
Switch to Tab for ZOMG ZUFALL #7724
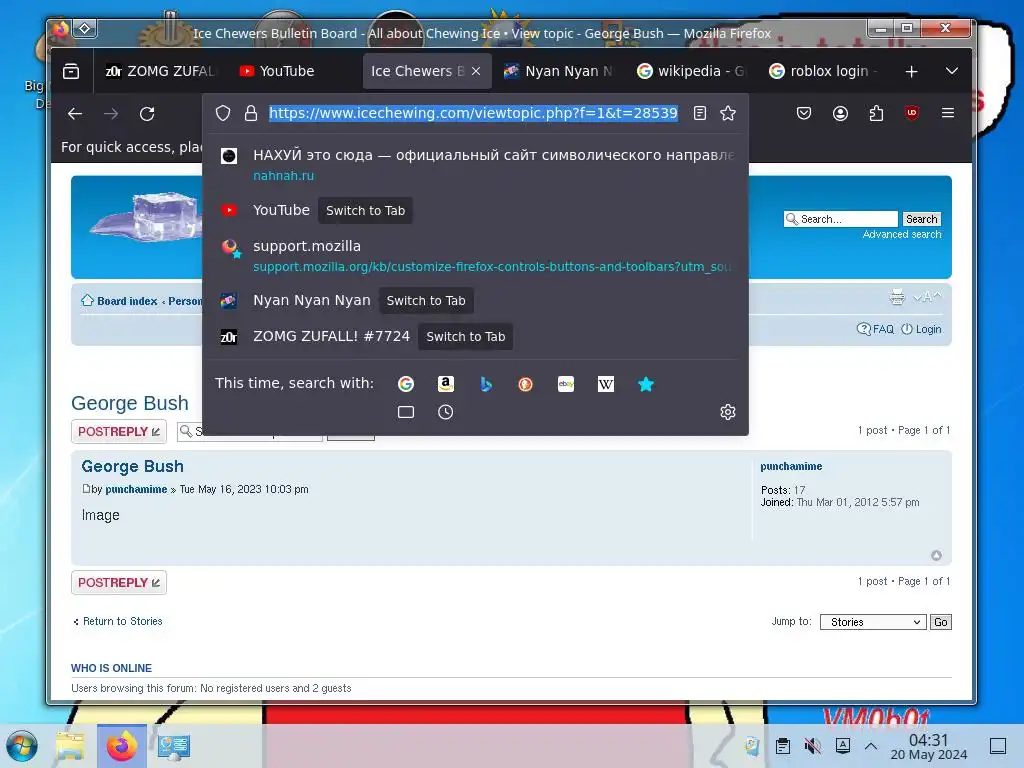(466, 336)
